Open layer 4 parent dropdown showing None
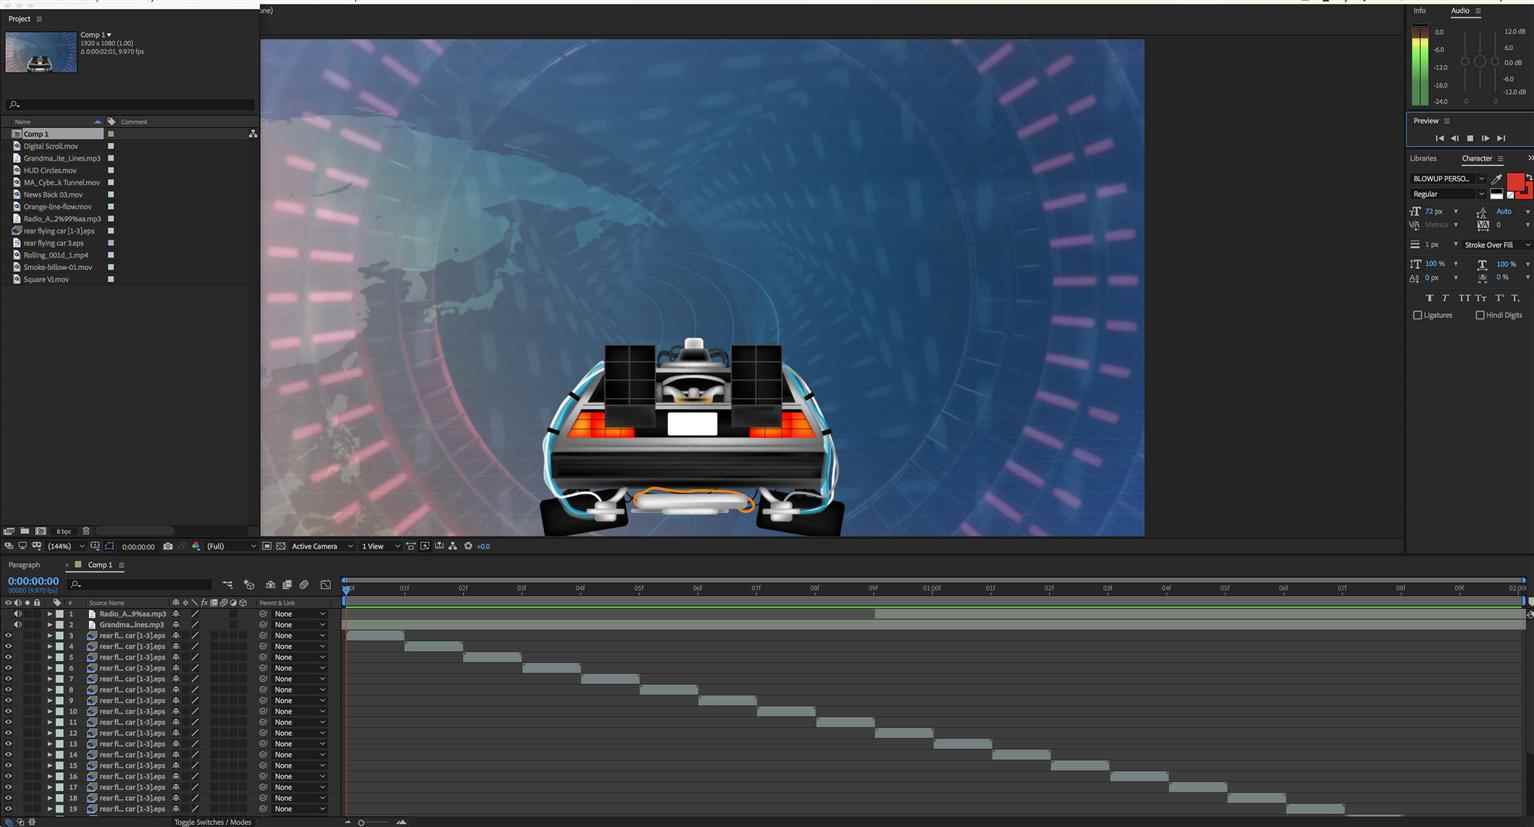 click(299, 647)
